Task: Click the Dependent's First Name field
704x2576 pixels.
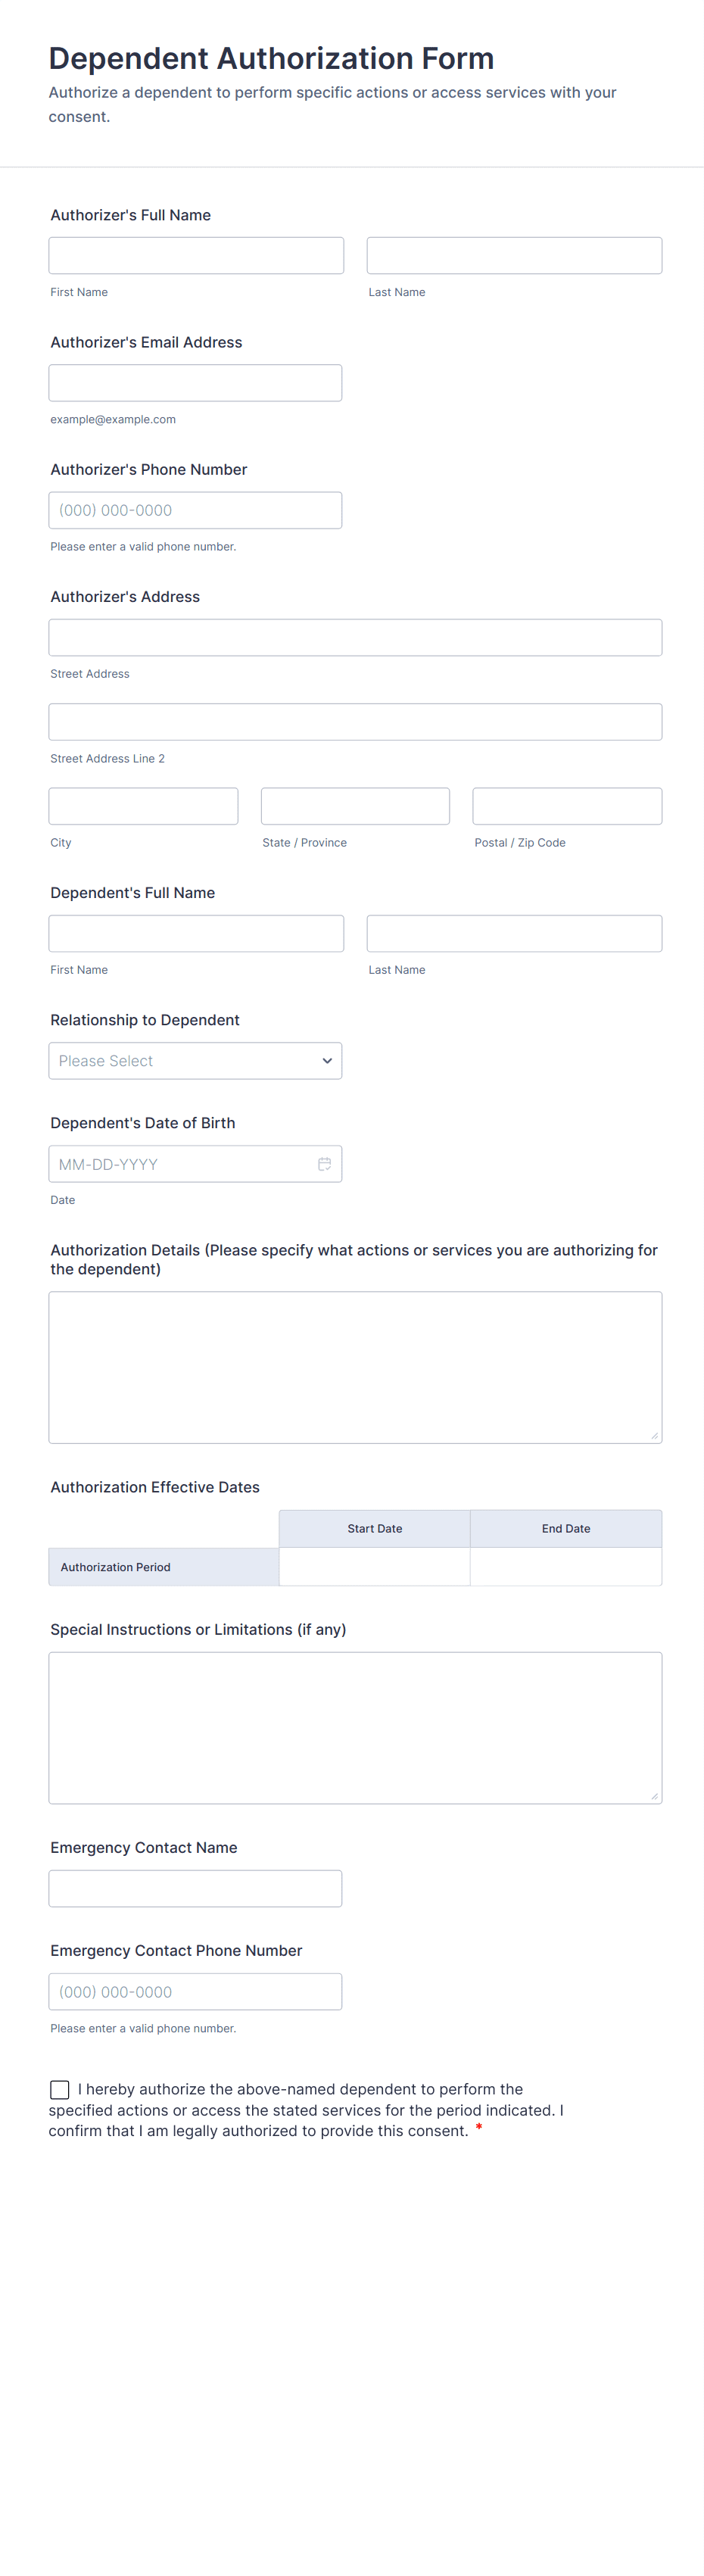Action: coord(196,934)
